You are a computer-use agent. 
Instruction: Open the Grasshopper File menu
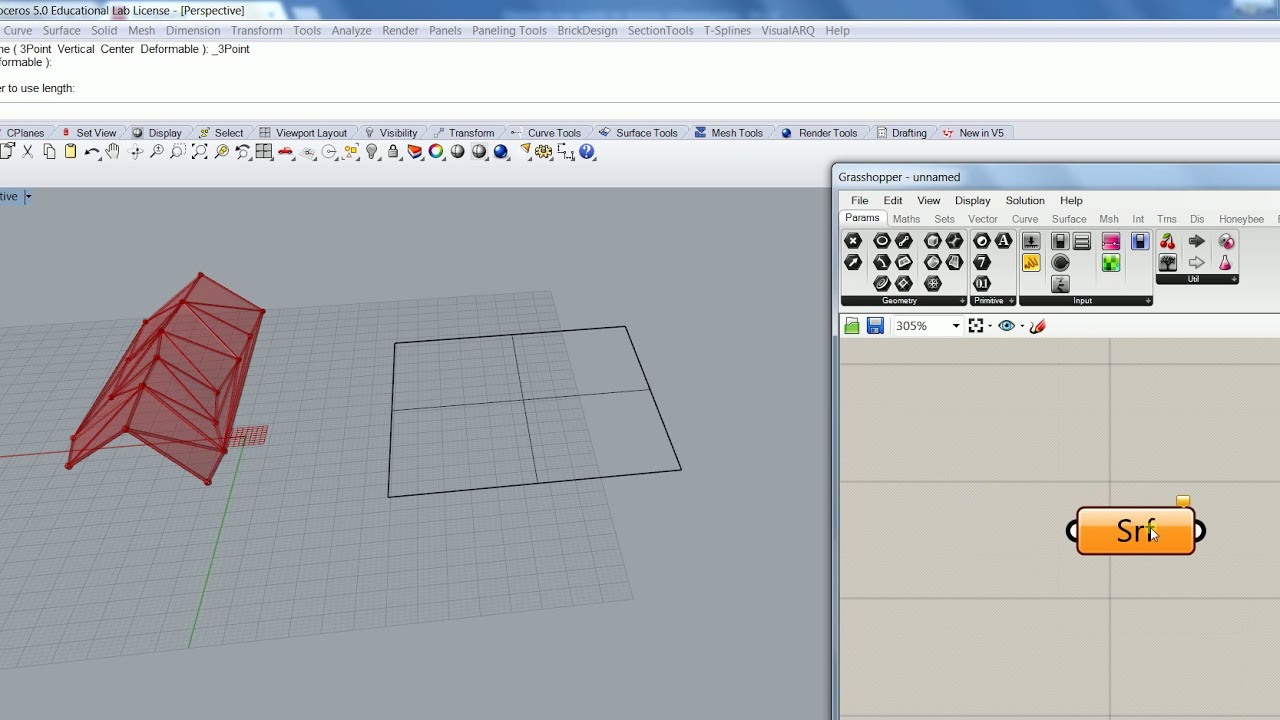860,200
